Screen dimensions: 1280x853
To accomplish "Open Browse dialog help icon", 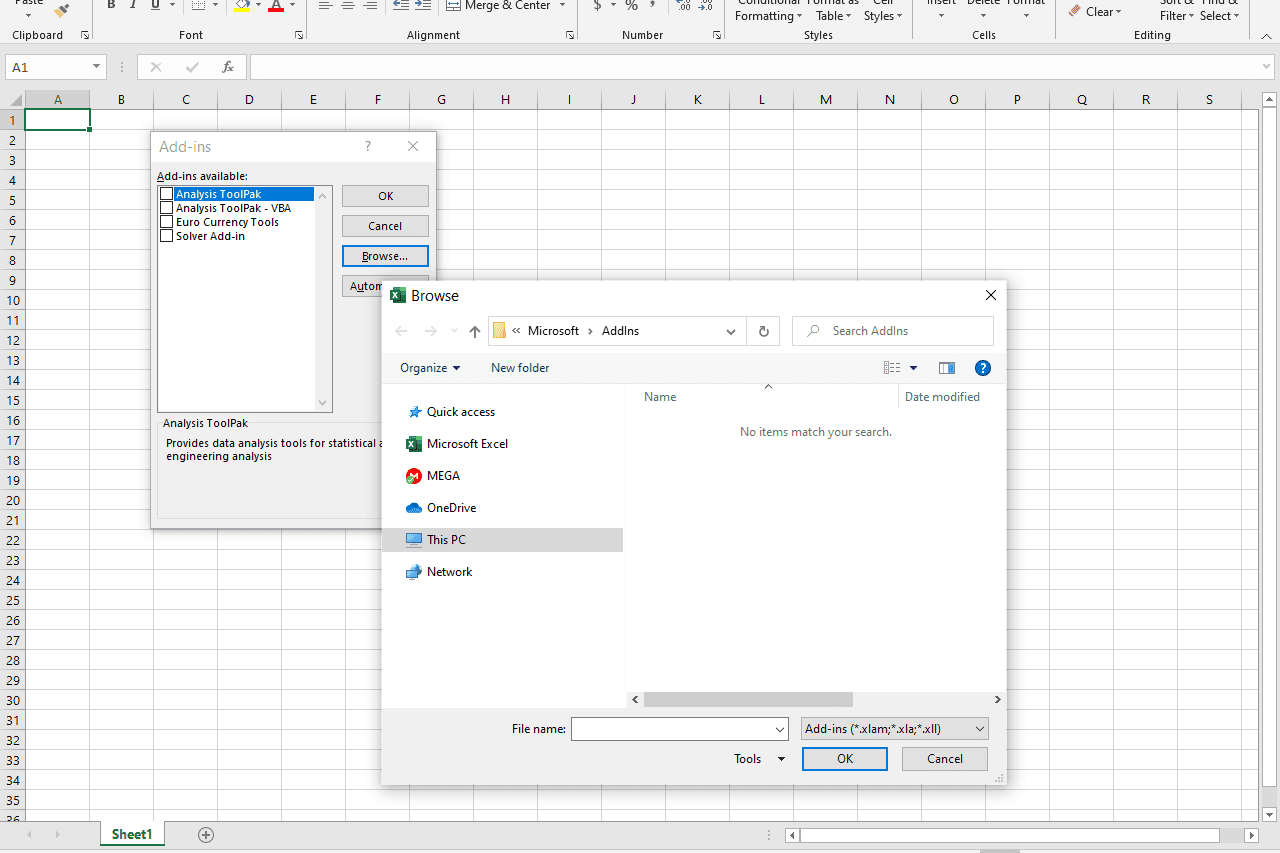I will pos(982,368).
